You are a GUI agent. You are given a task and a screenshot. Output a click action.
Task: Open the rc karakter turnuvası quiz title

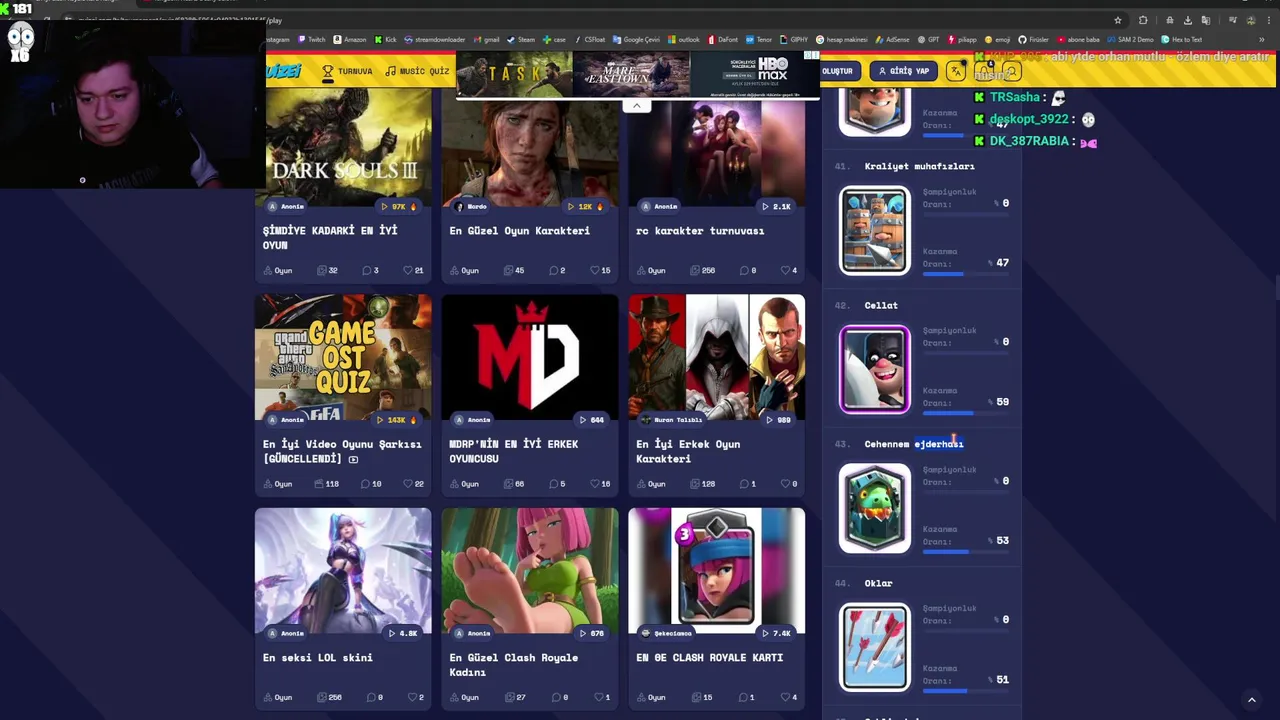click(x=700, y=230)
